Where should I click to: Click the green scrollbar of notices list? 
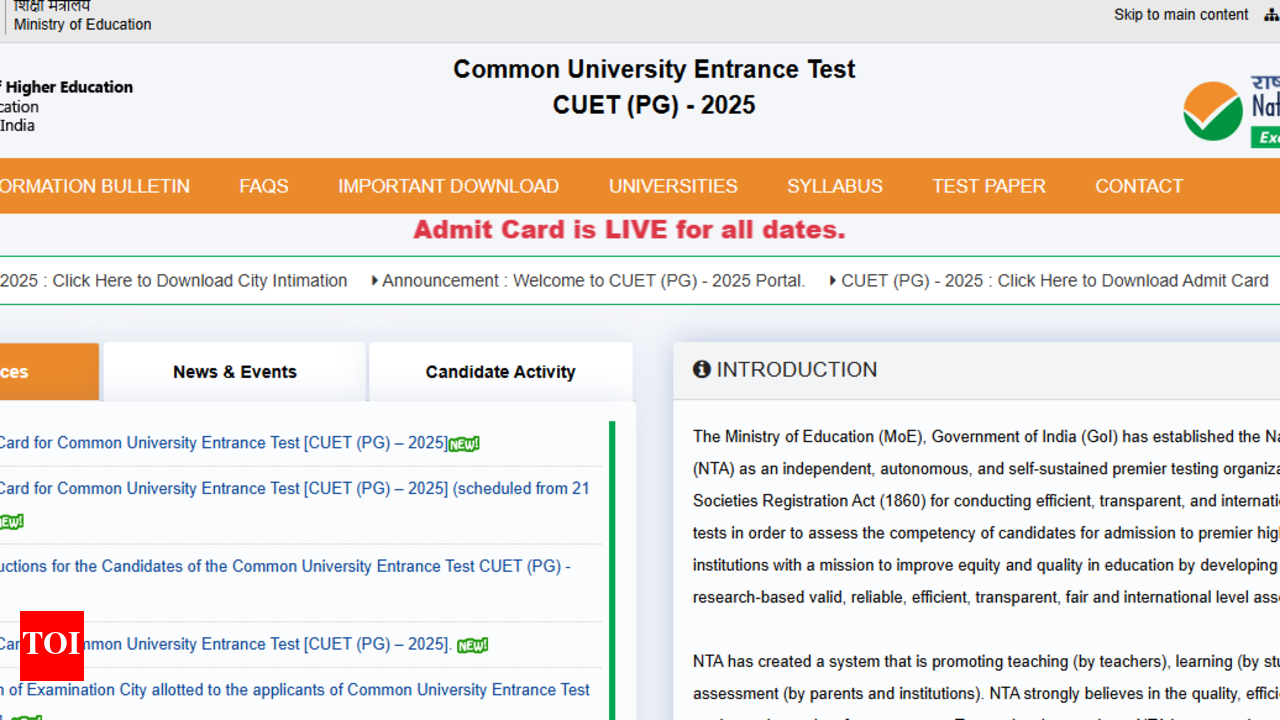pyautogui.click(x=612, y=560)
